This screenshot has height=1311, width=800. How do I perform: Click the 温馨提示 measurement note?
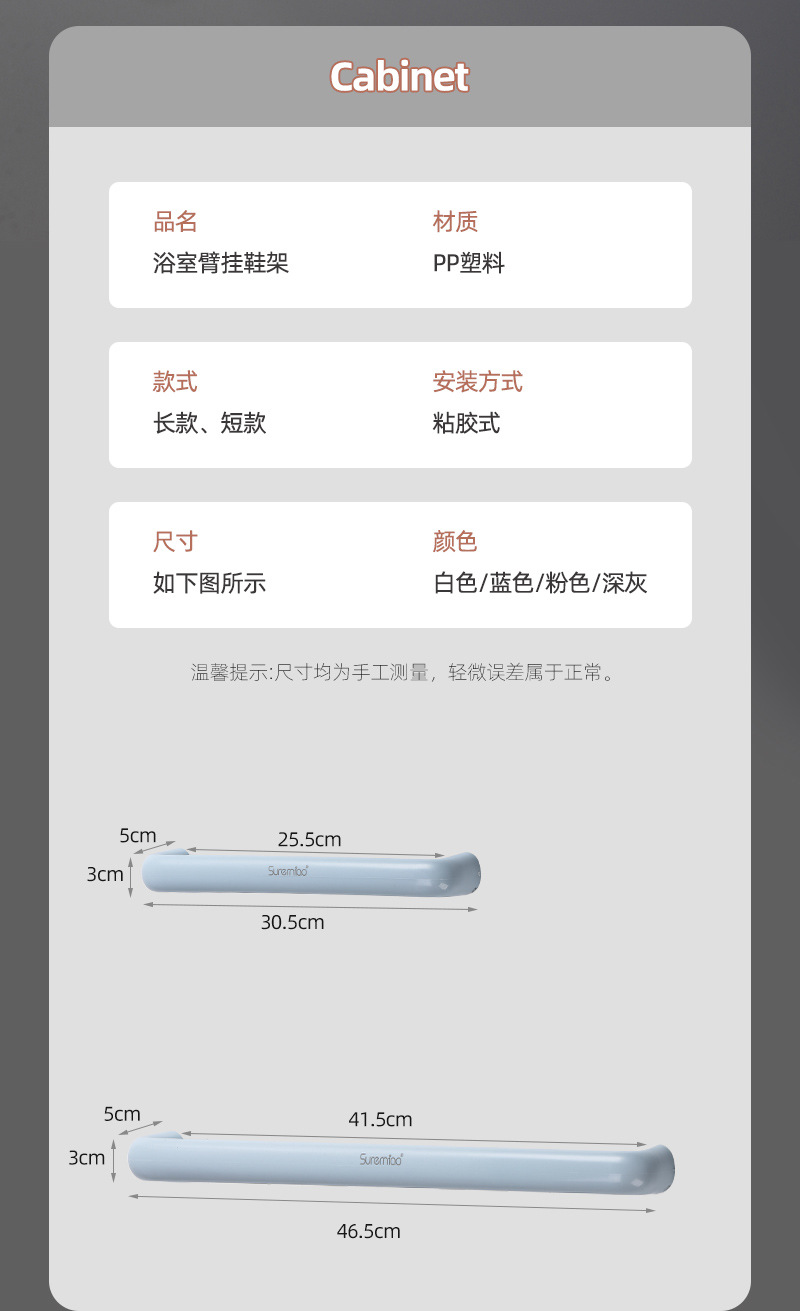(x=401, y=672)
